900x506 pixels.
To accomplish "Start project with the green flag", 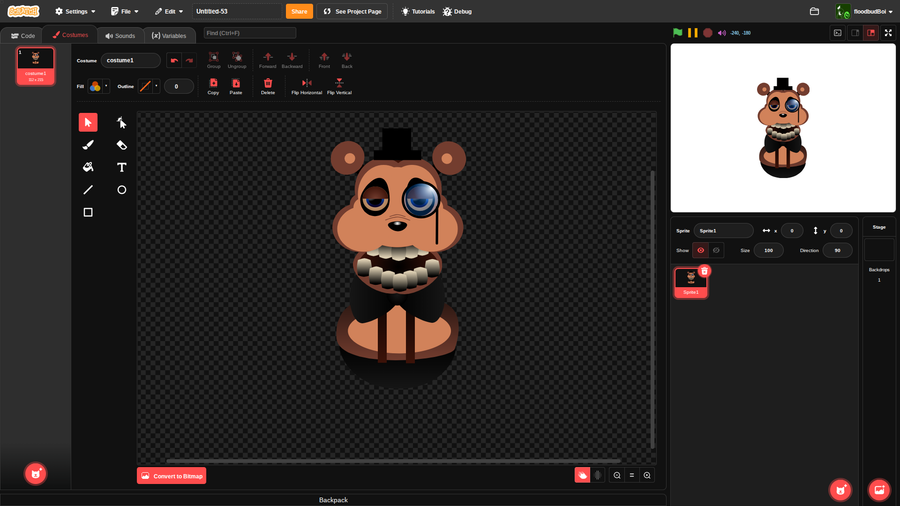I will 678,33.
